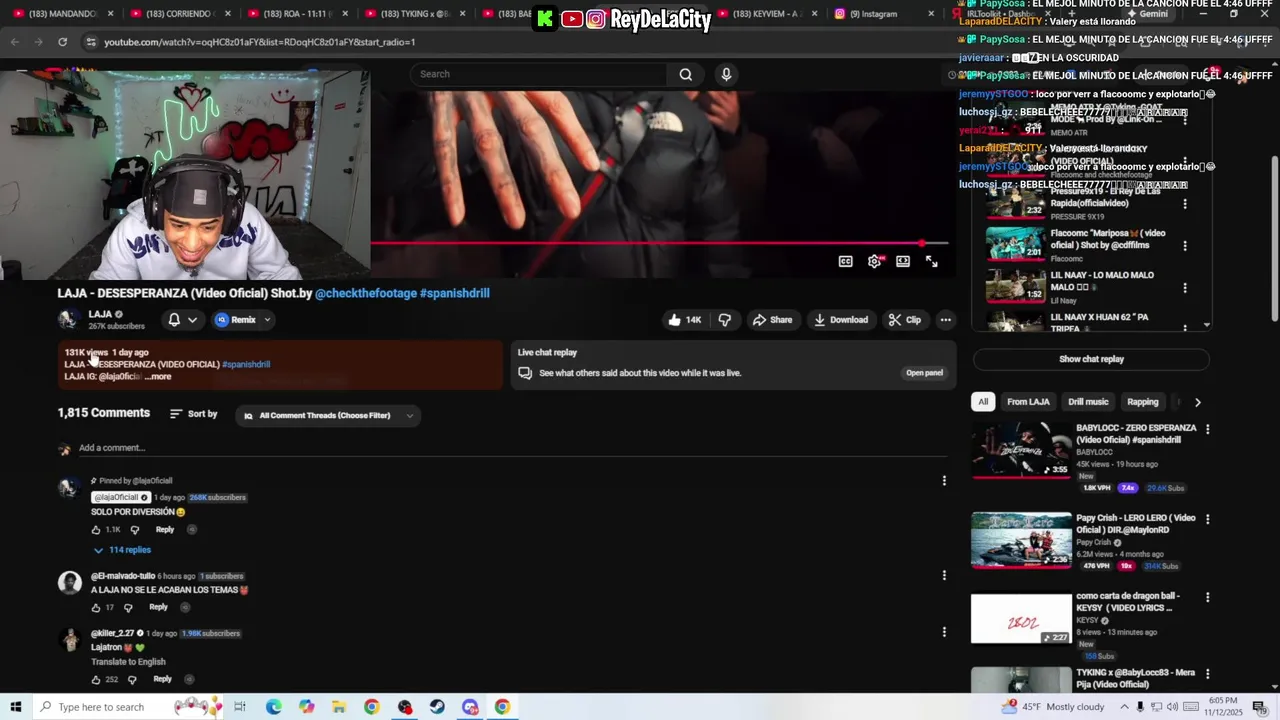Open options for como carta de dragon ball
Image resolution: width=1280 pixels, height=720 pixels.
coord(1207,597)
